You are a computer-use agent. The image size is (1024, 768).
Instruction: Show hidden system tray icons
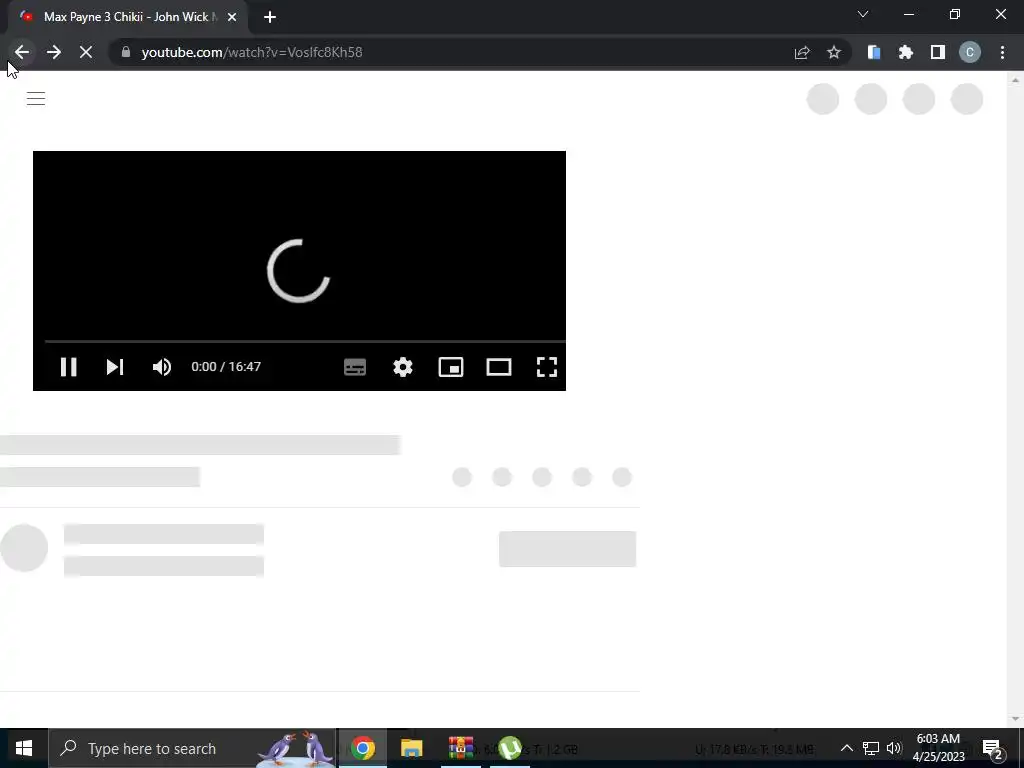pyautogui.click(x=846, y=748)
